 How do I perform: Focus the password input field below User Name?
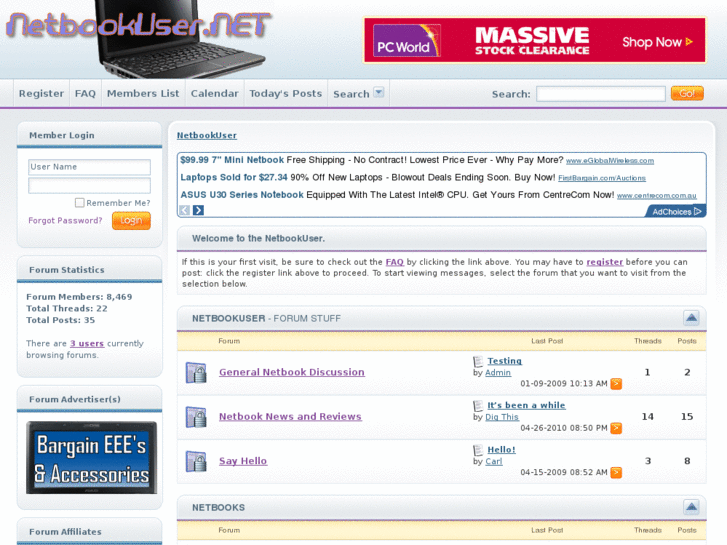tap(89, 186)
